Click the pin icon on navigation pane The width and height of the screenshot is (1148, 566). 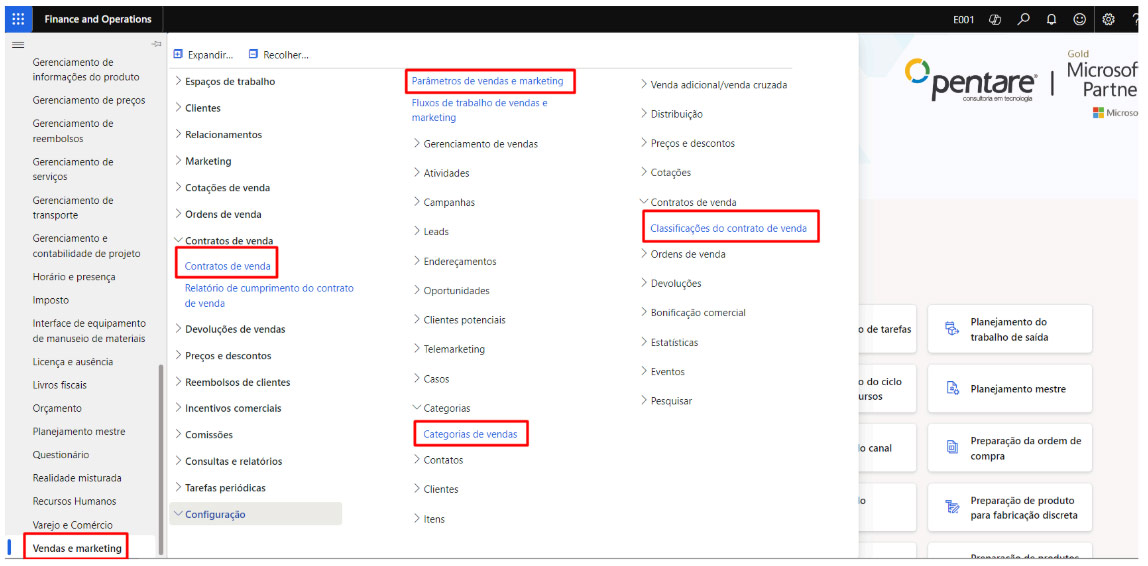click(x=155, y=44)
